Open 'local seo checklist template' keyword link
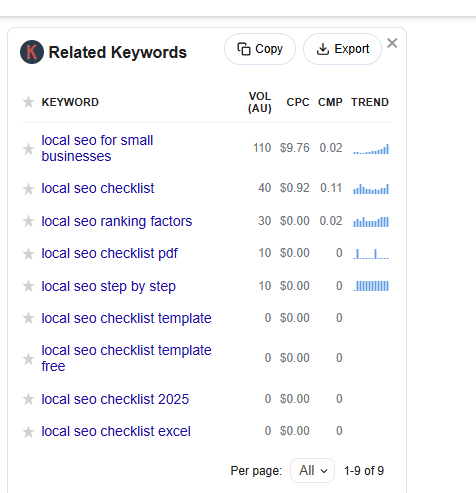The height and width of the screenshot is (493, 476). pos(126,318)
